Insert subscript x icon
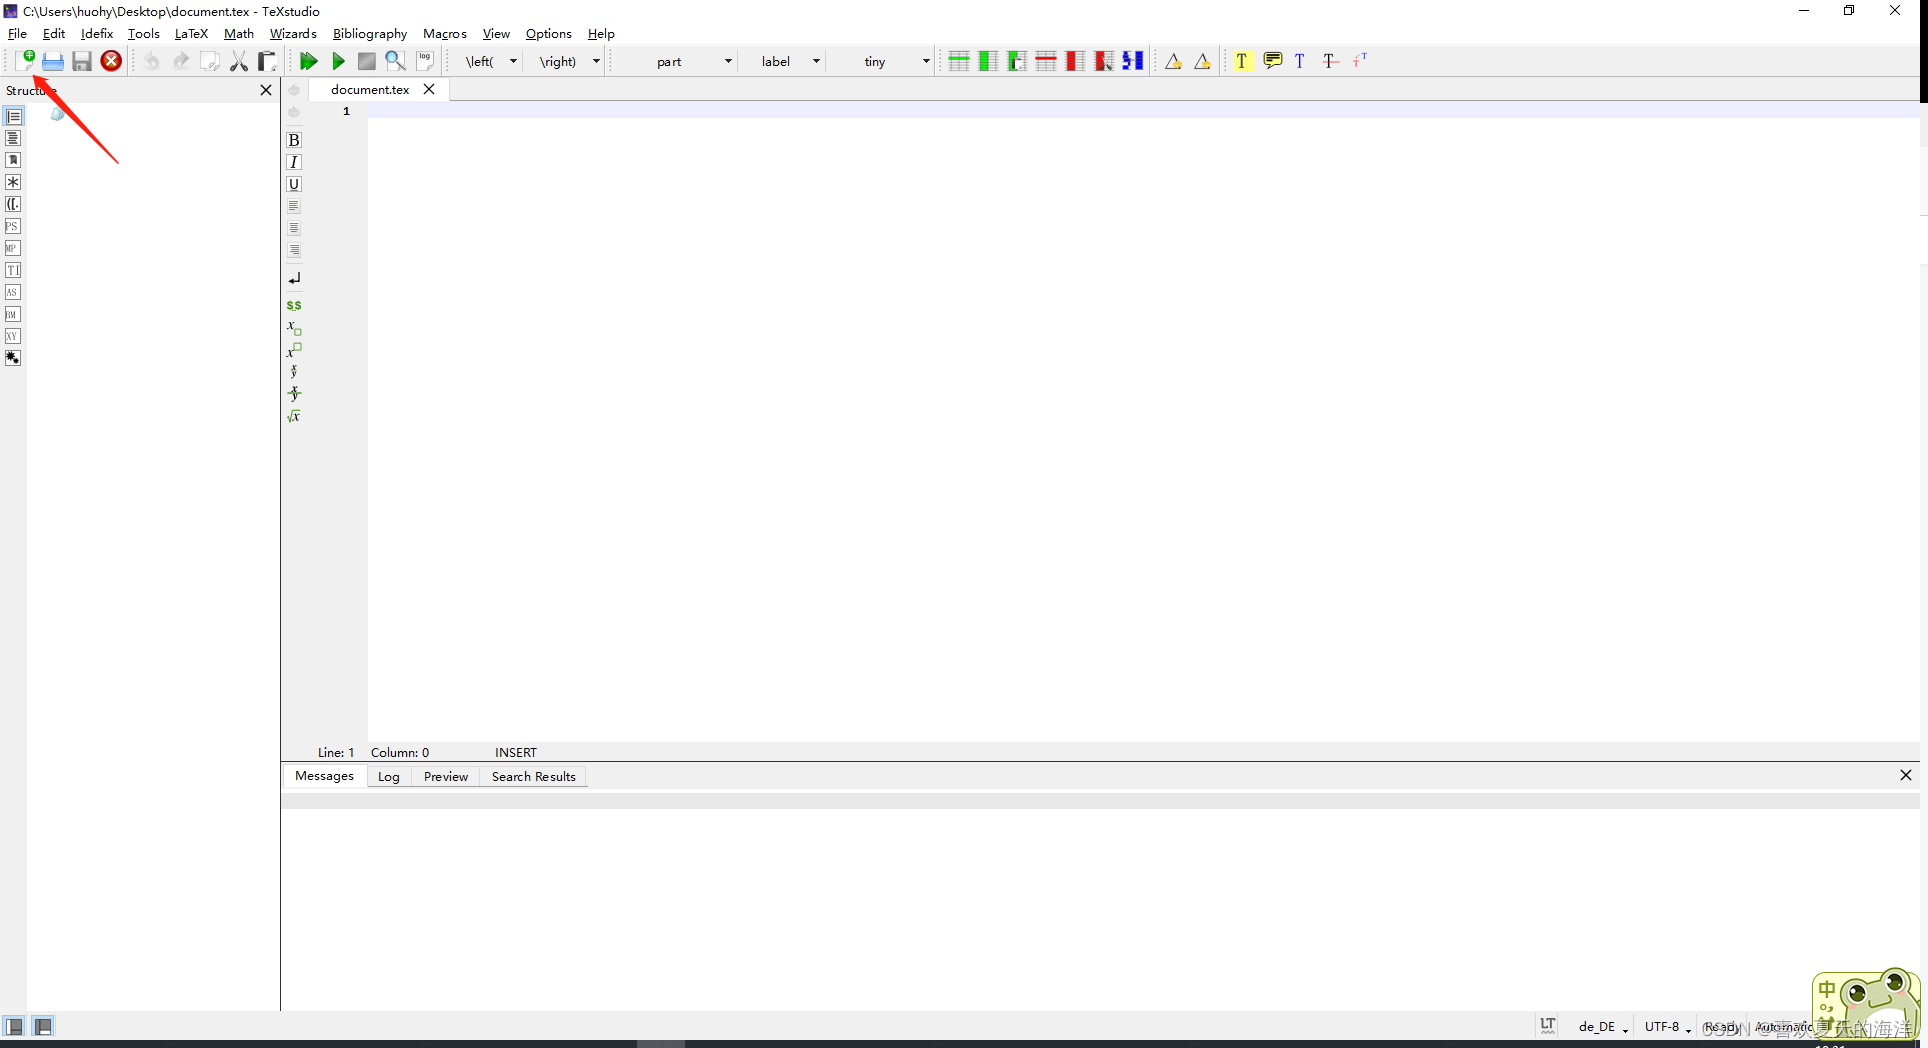This screenshot has height=1048, width=1928. click(x=294, y=328)
